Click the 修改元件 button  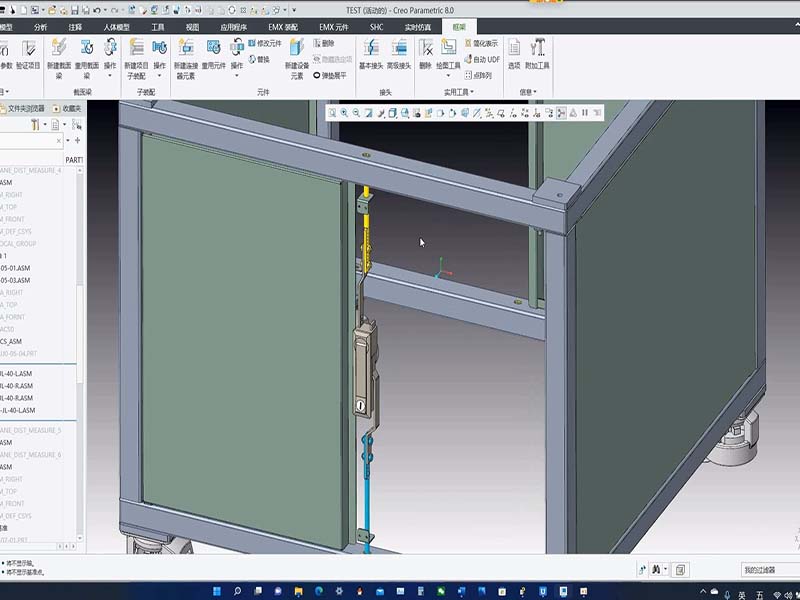(x=265, y=44)
